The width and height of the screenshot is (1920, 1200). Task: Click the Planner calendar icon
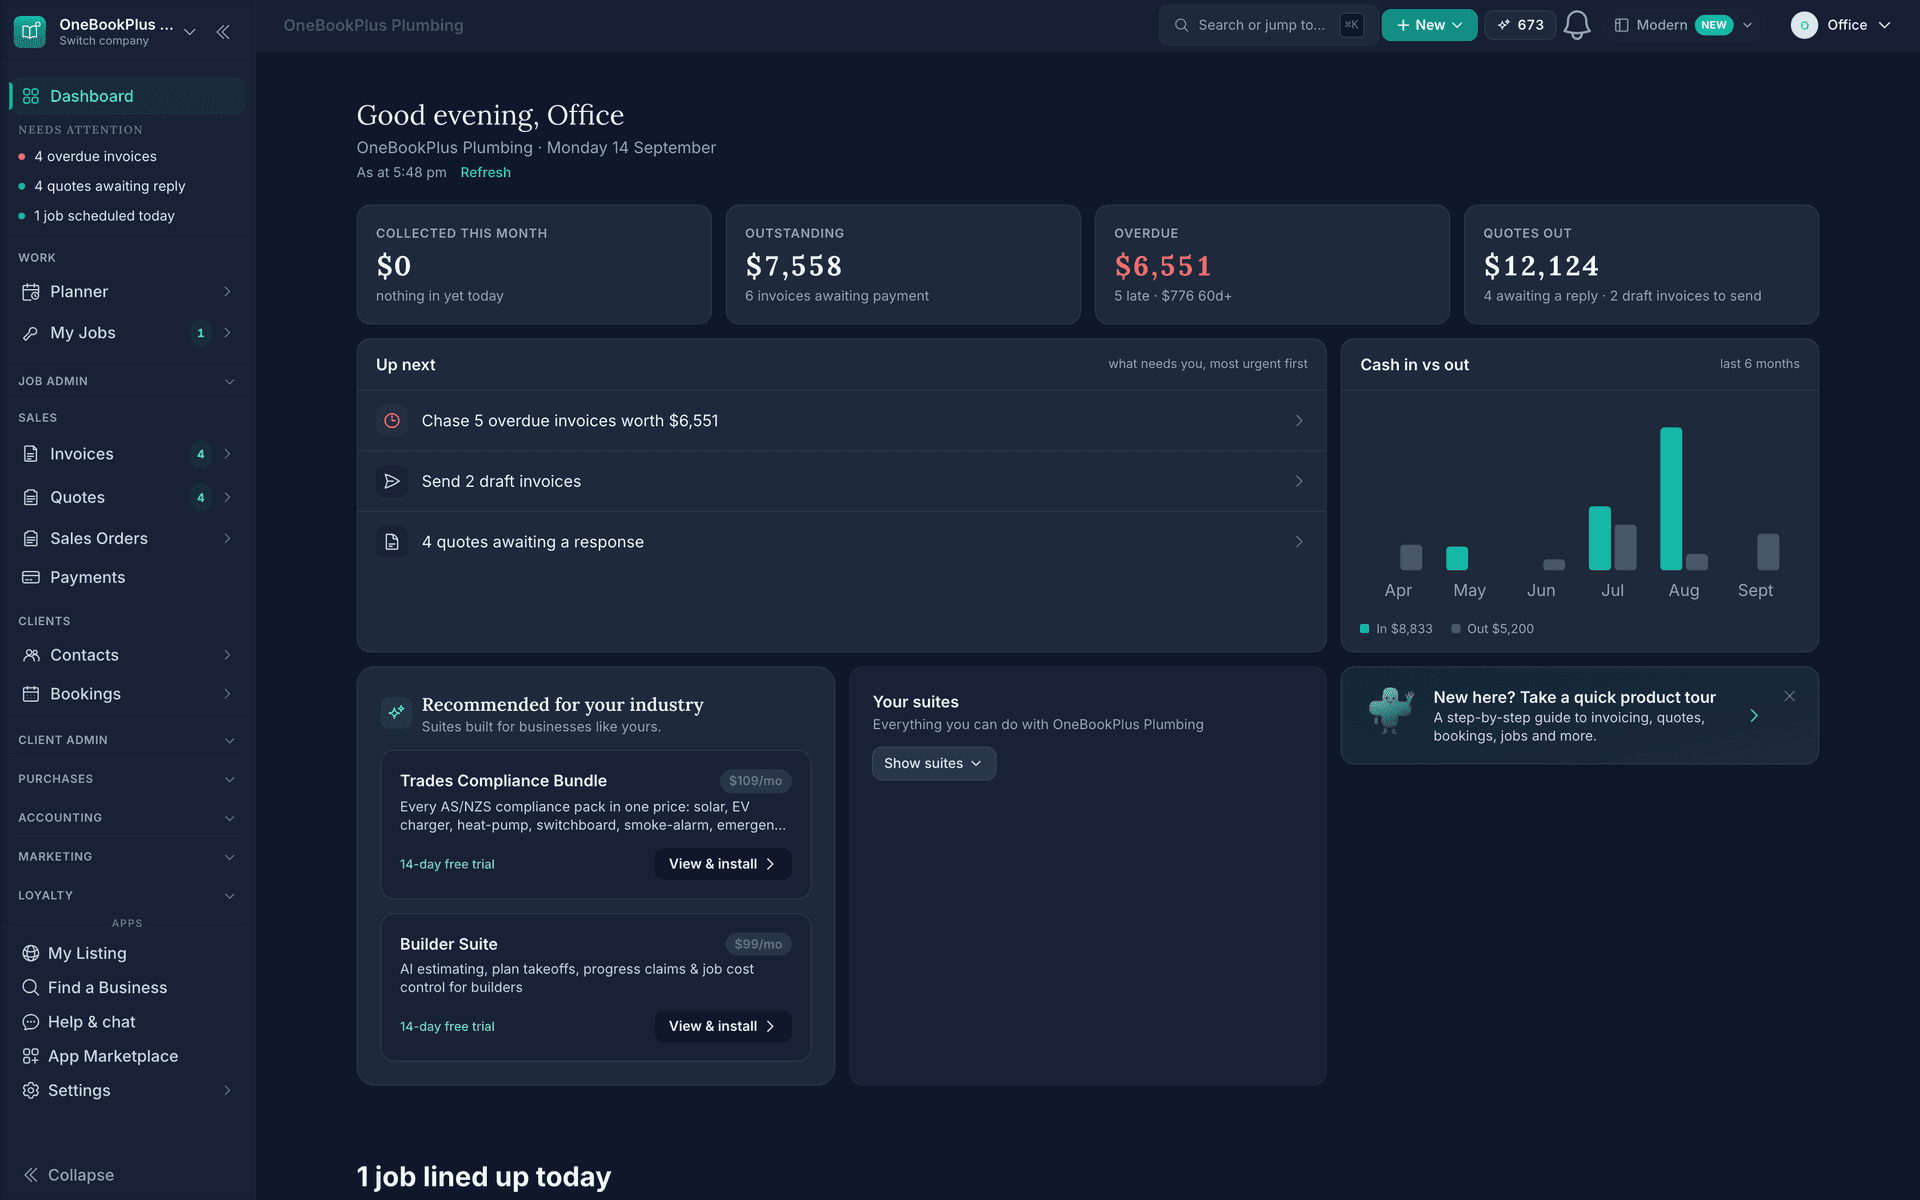31,292
